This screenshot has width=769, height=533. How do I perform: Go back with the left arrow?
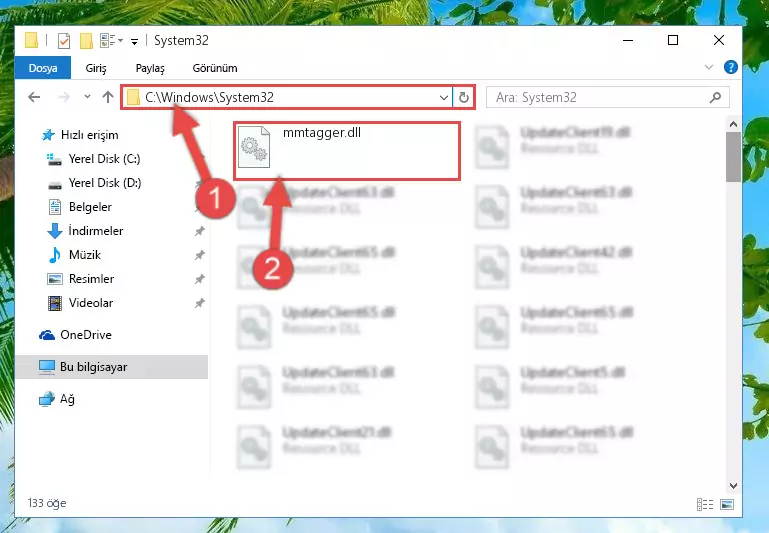tap(34, 97)
